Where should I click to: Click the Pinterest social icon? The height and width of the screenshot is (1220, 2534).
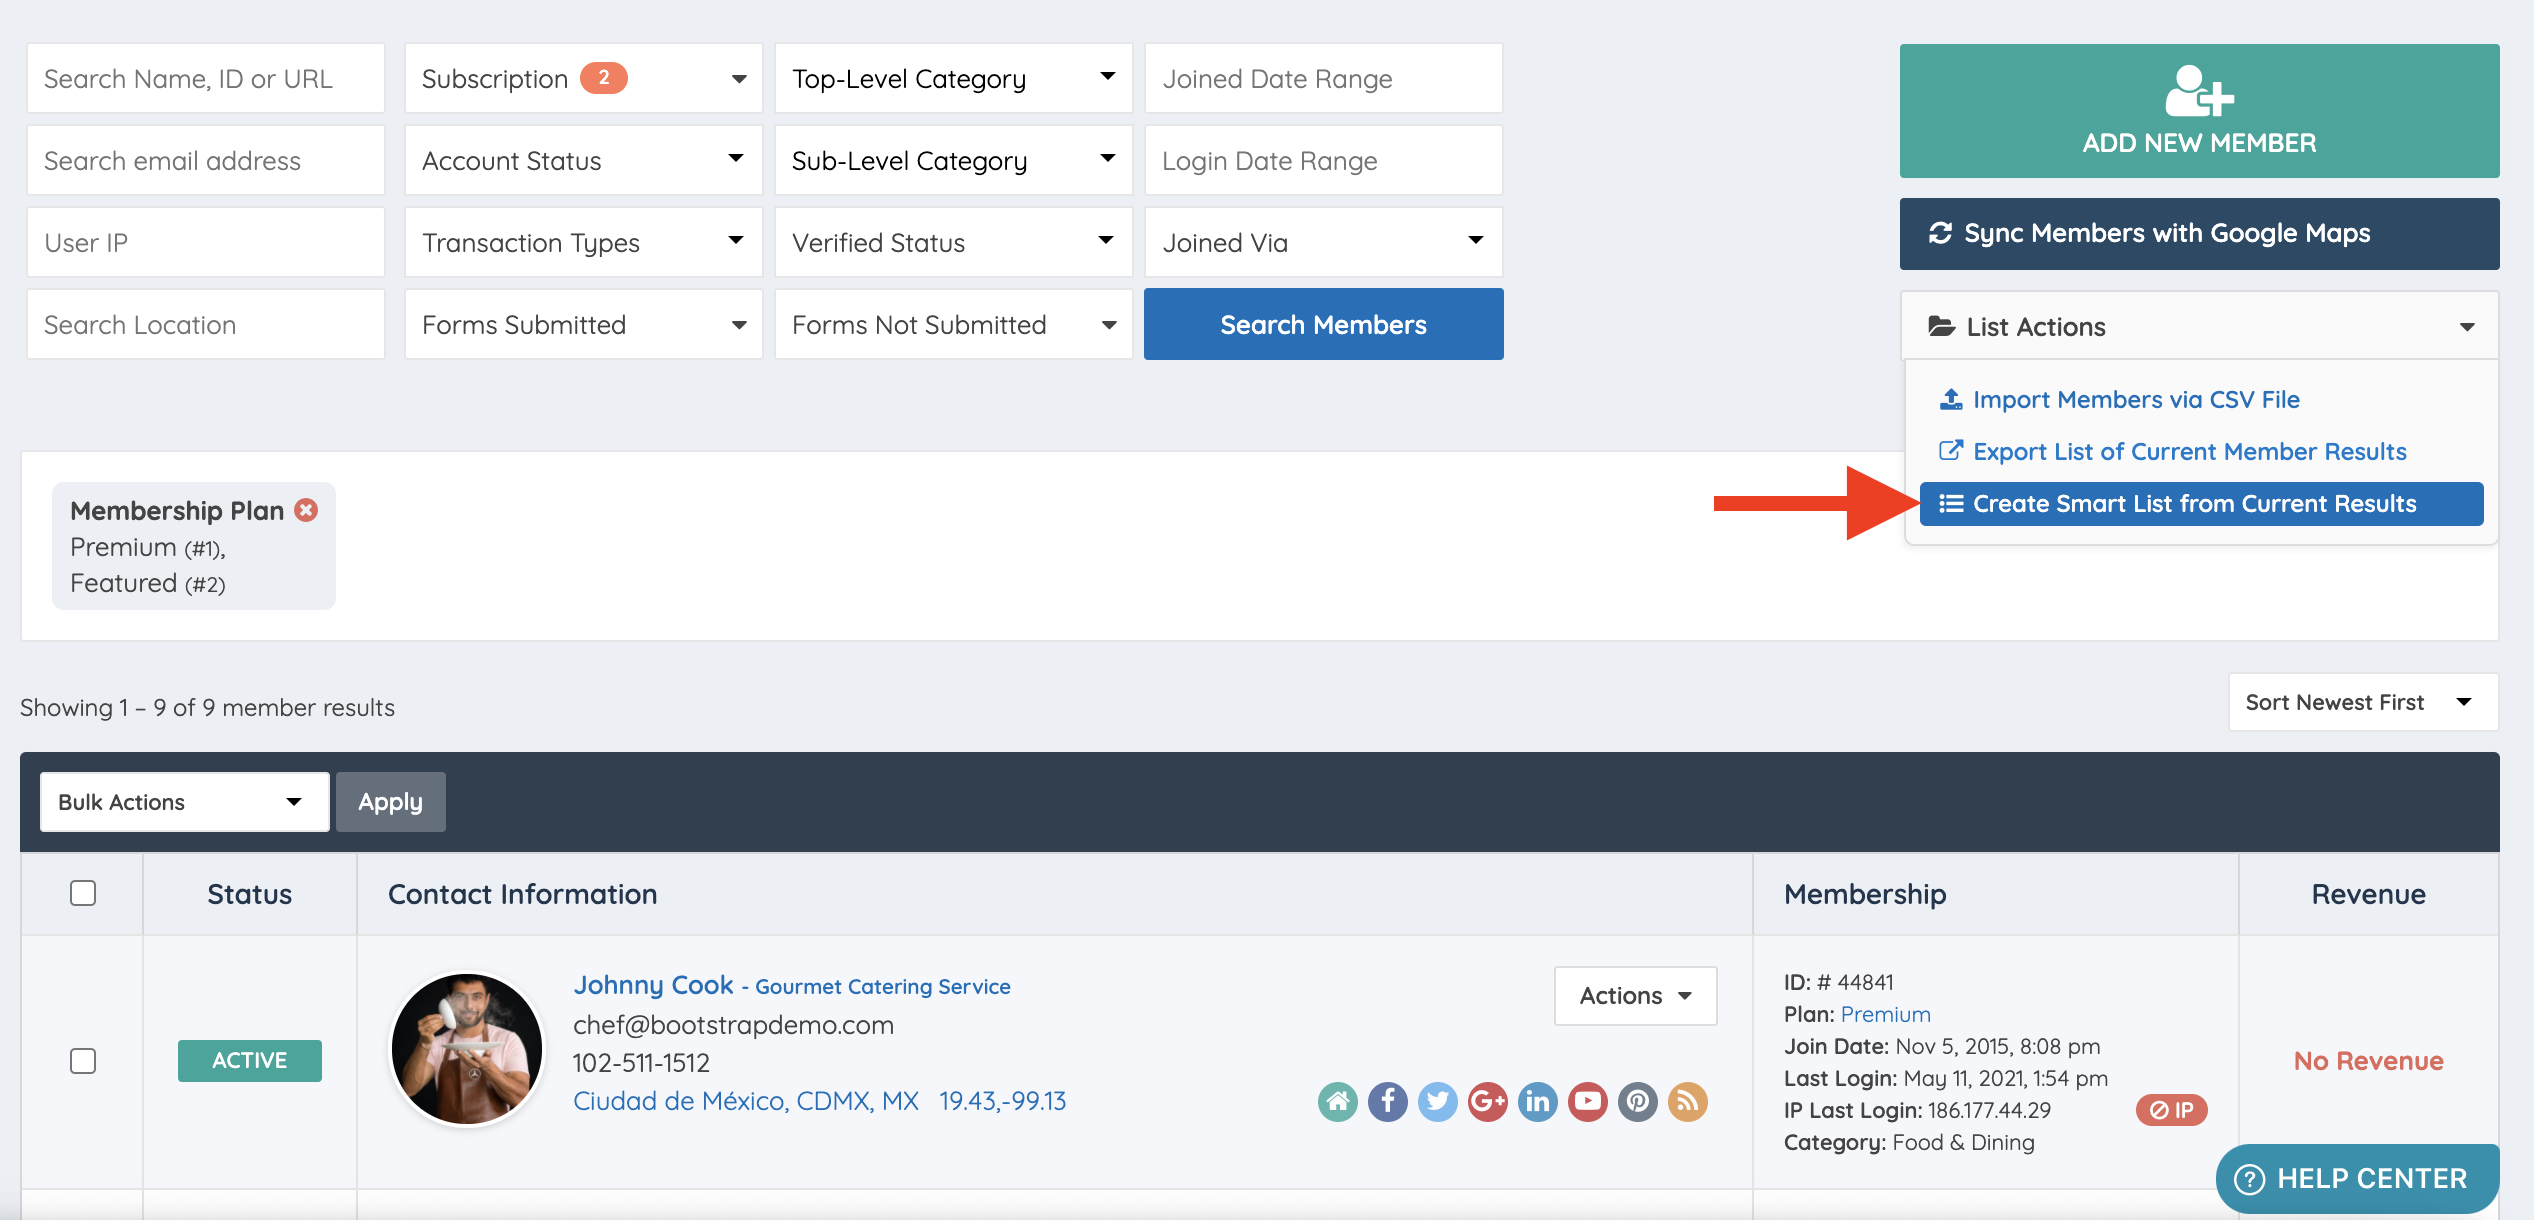[1637, 1102]
